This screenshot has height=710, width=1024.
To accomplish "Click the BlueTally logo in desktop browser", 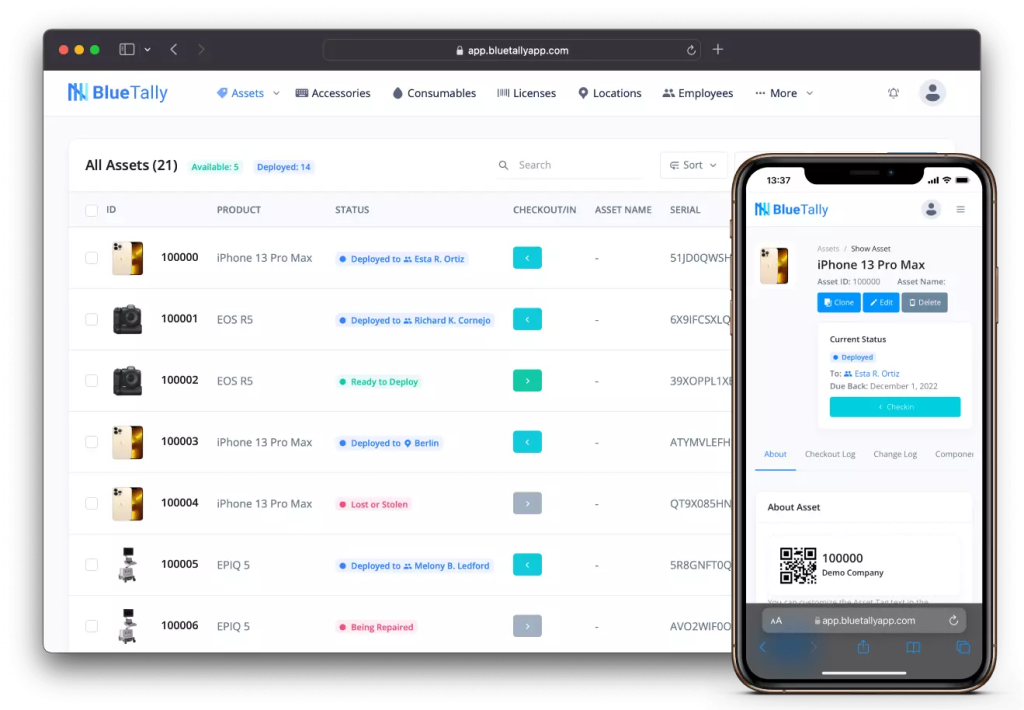I will click(118, 93).
